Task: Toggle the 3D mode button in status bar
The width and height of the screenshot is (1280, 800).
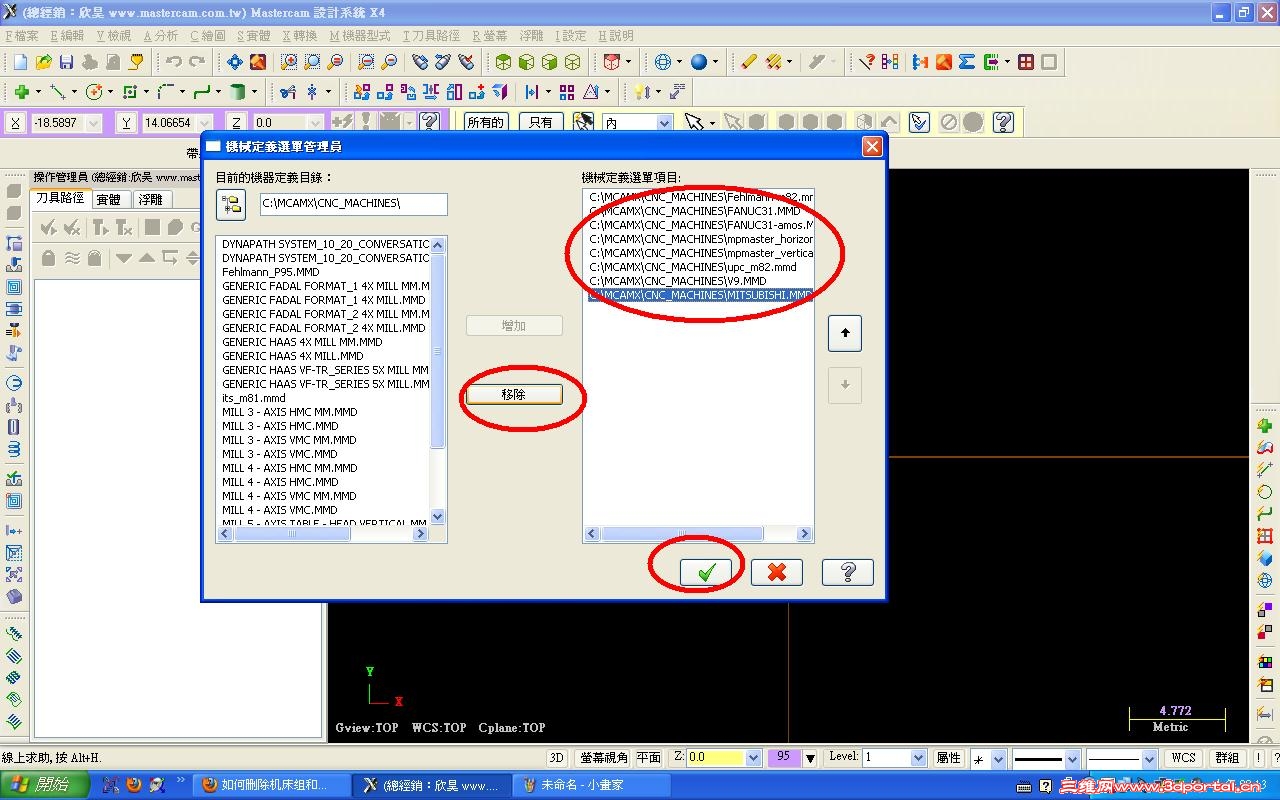Action: (557, 758)
